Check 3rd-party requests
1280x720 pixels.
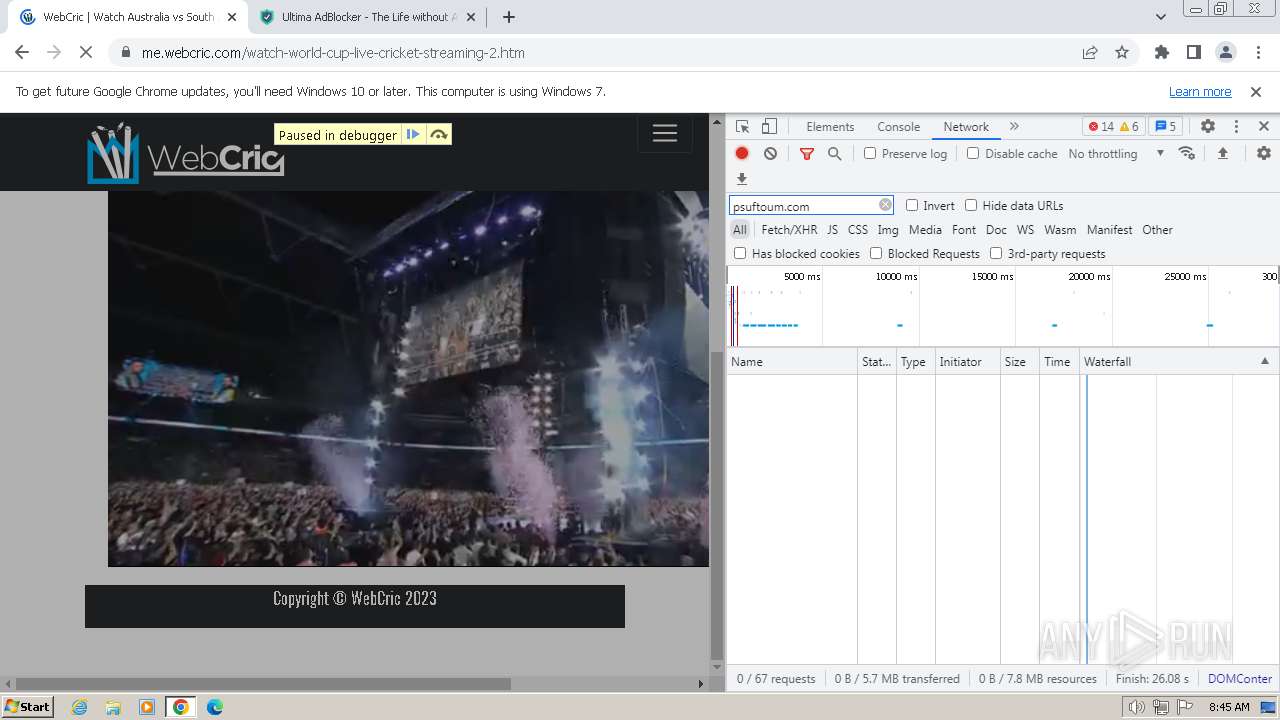point(996,253)
